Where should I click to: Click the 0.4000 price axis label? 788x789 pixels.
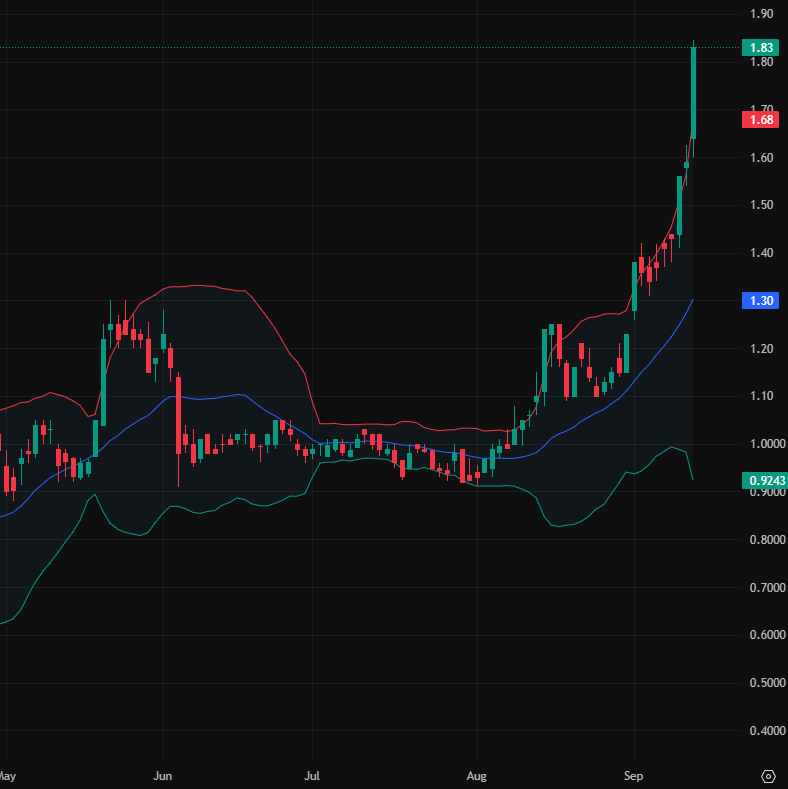[767, 730]
